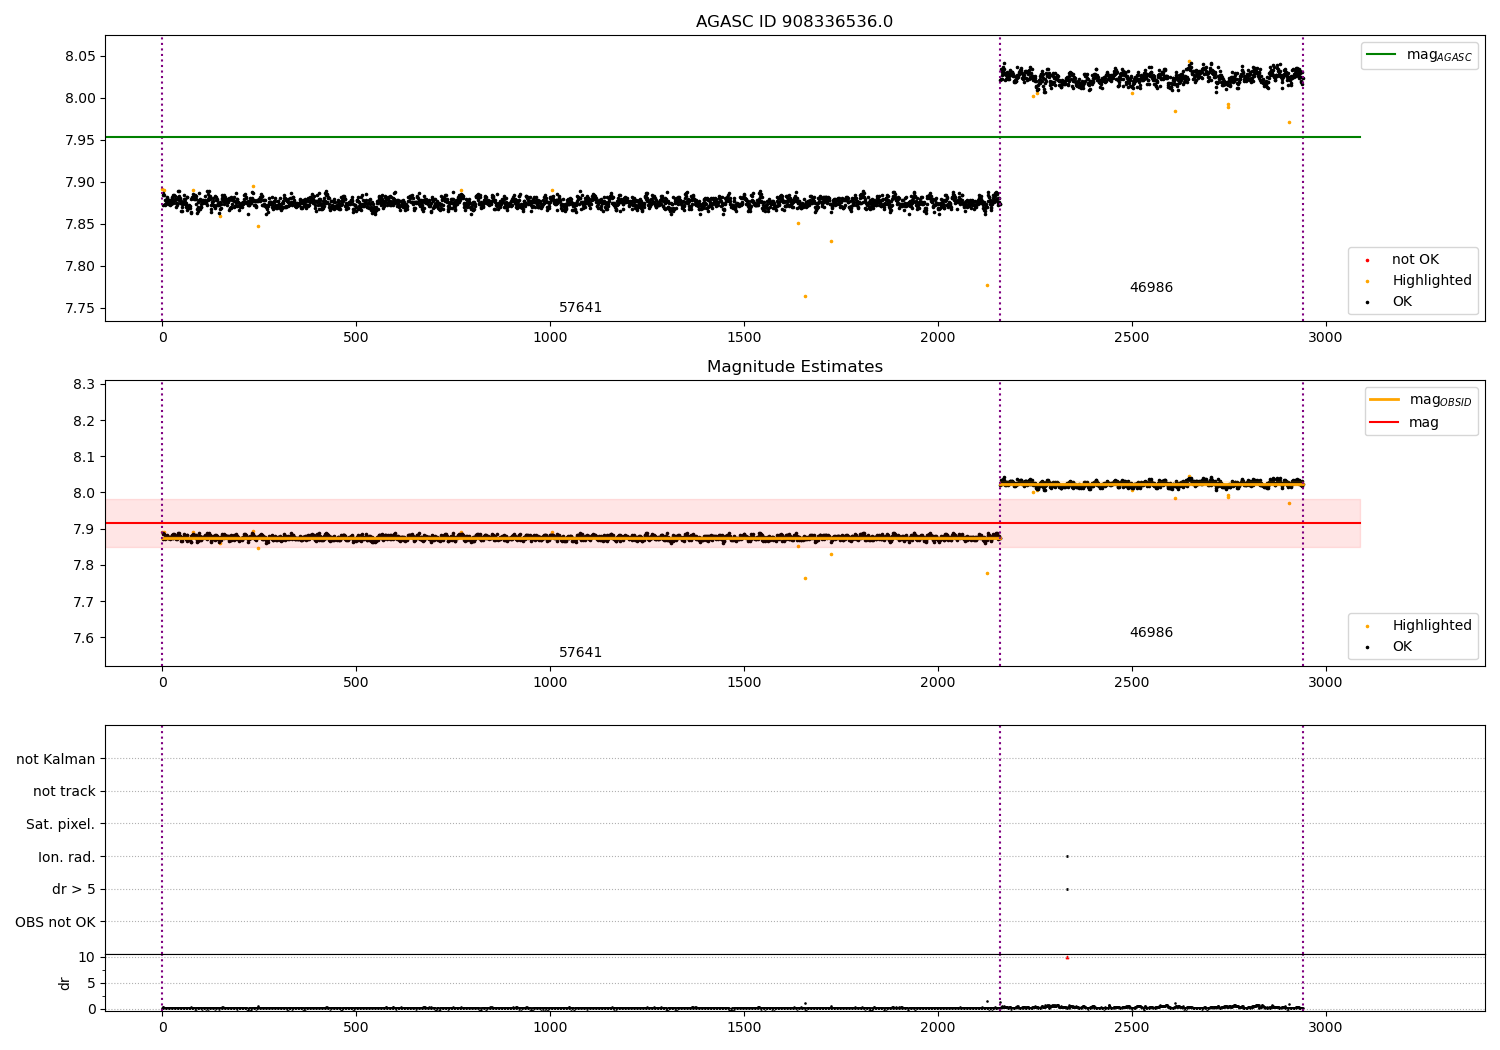Click the 8.3 tick label on middle plot
1500x1050 pixels.
pyautogui.click(x=85, y=385)
